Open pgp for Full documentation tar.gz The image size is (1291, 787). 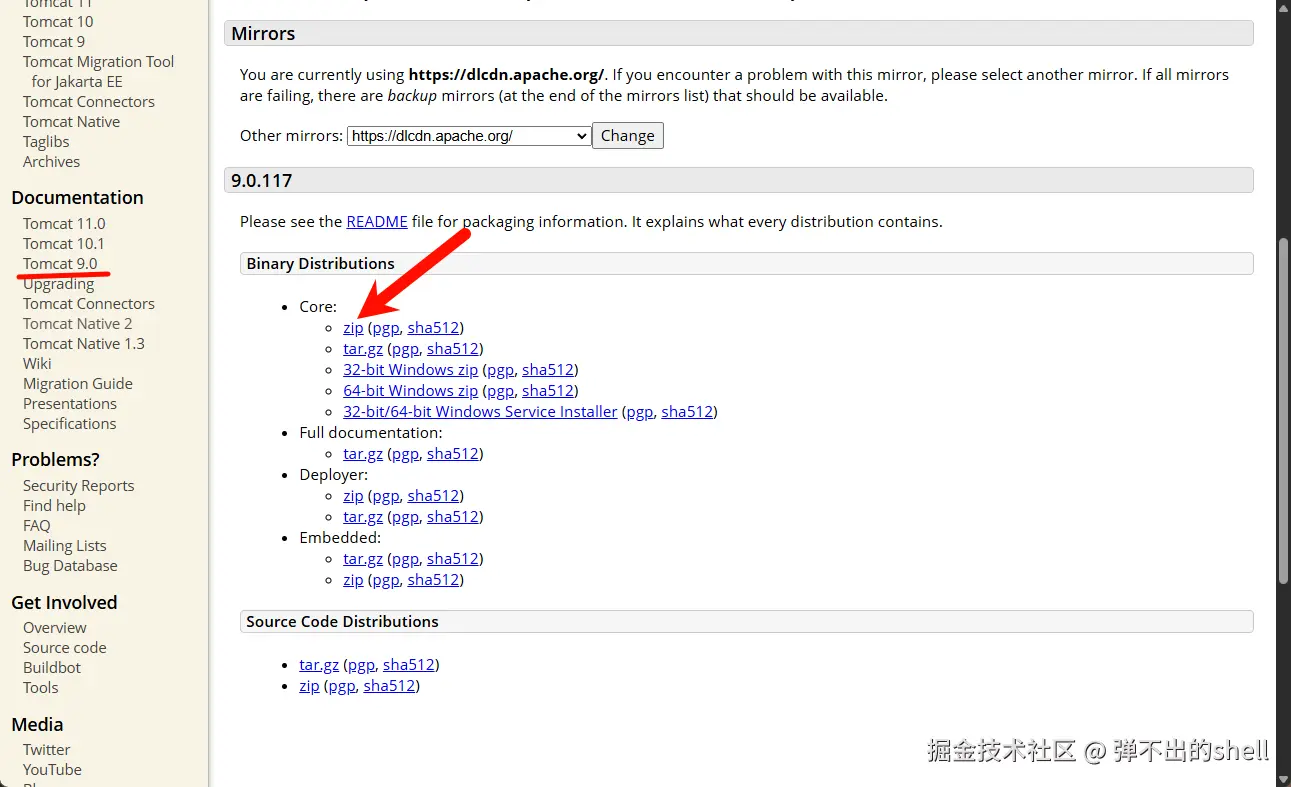(x=405, y=454)
